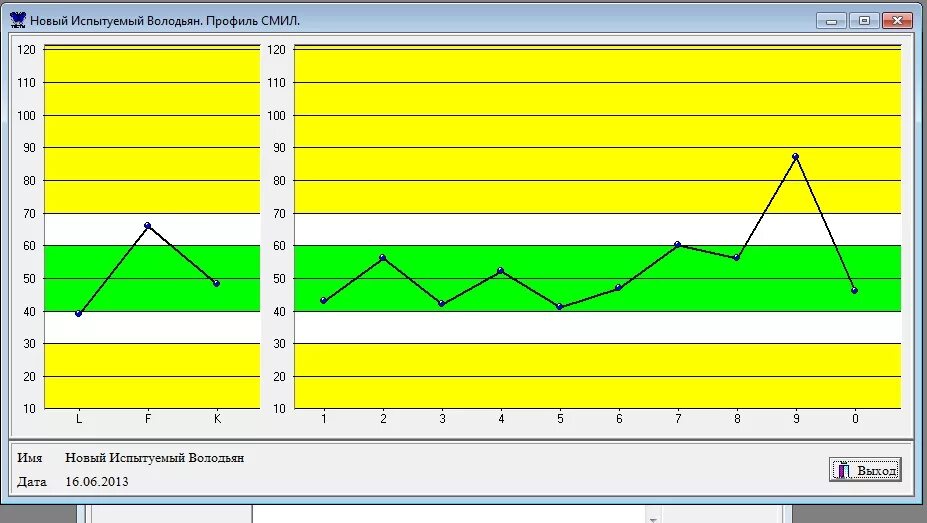
Task: Click the data point of scale 8
Action: pyautogui.click(x=737, y=258)
